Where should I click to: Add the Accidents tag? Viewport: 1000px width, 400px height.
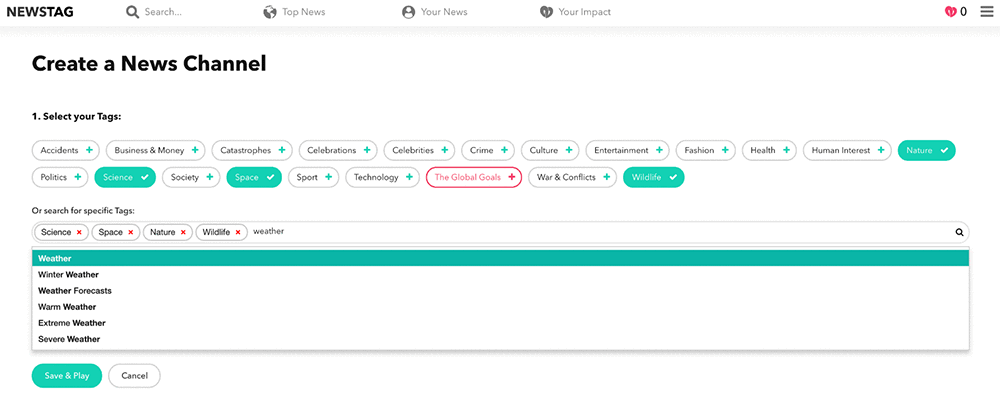click(x=66, y=151)
